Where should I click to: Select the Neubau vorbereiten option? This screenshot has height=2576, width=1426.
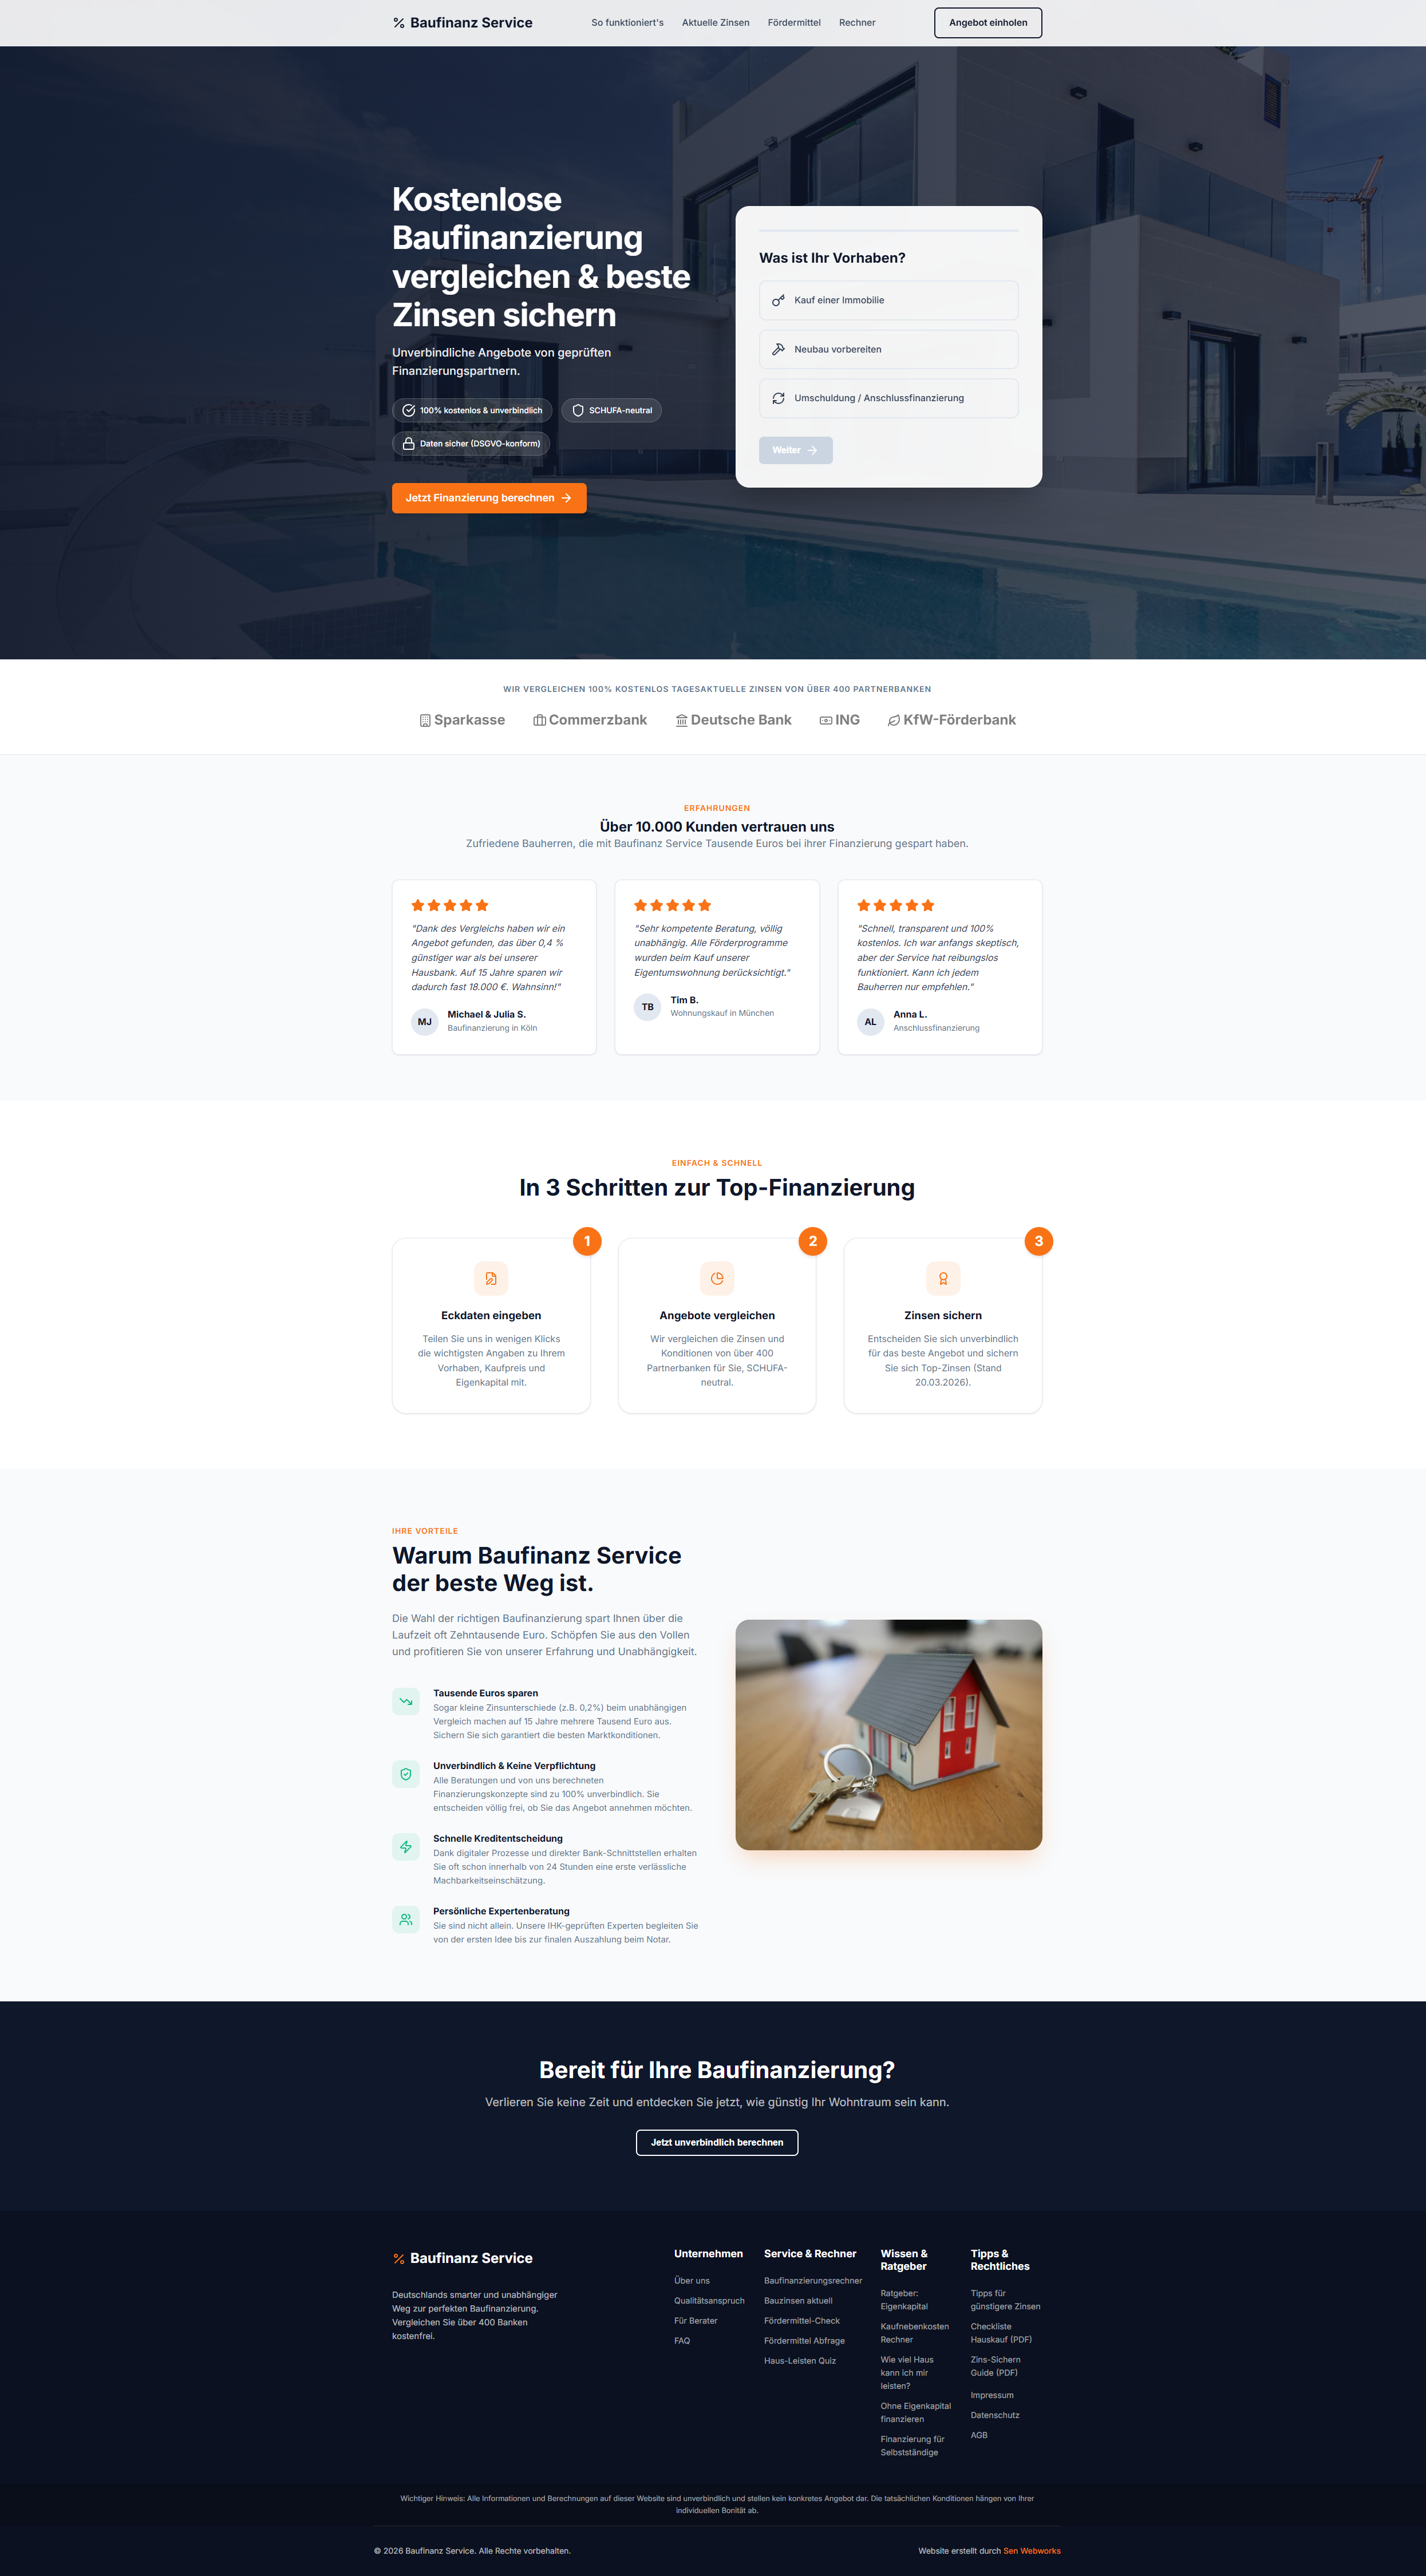(888, 349)
